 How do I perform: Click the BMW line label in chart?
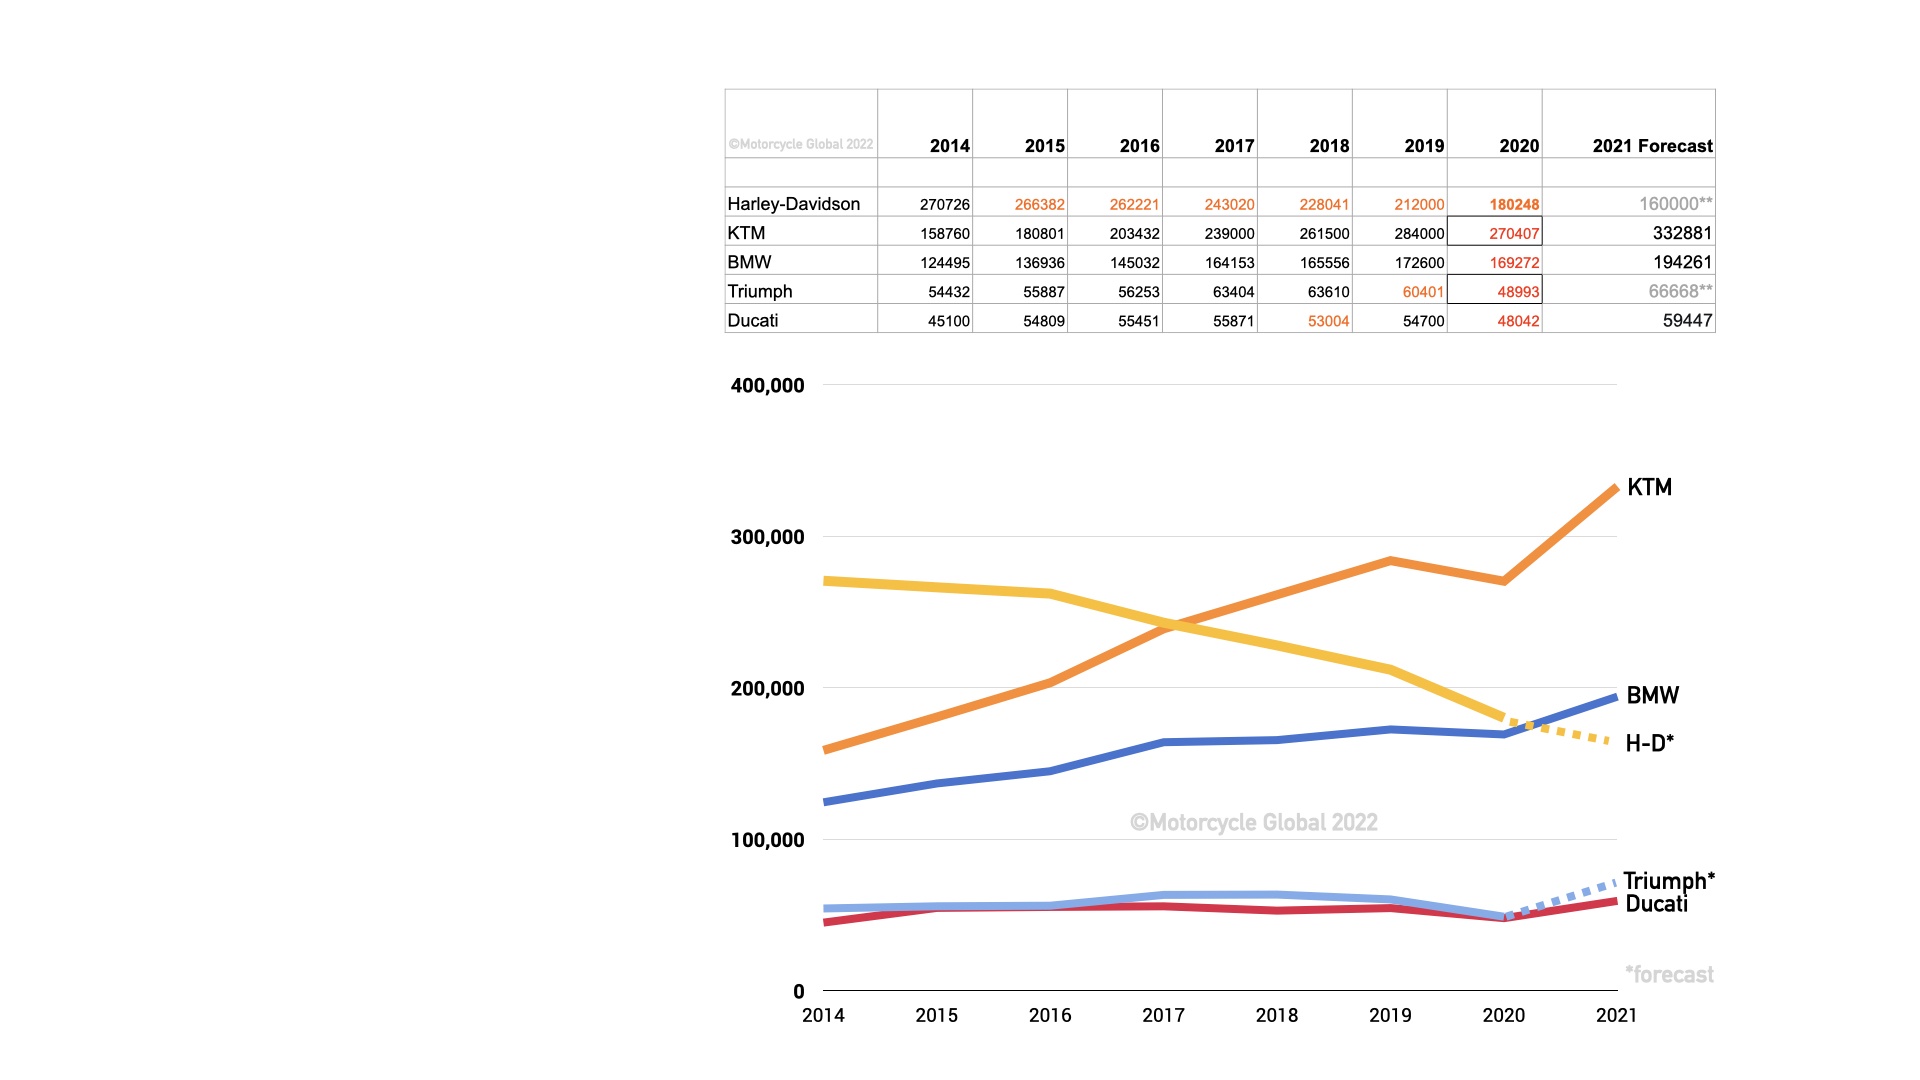pos(1652,695)
